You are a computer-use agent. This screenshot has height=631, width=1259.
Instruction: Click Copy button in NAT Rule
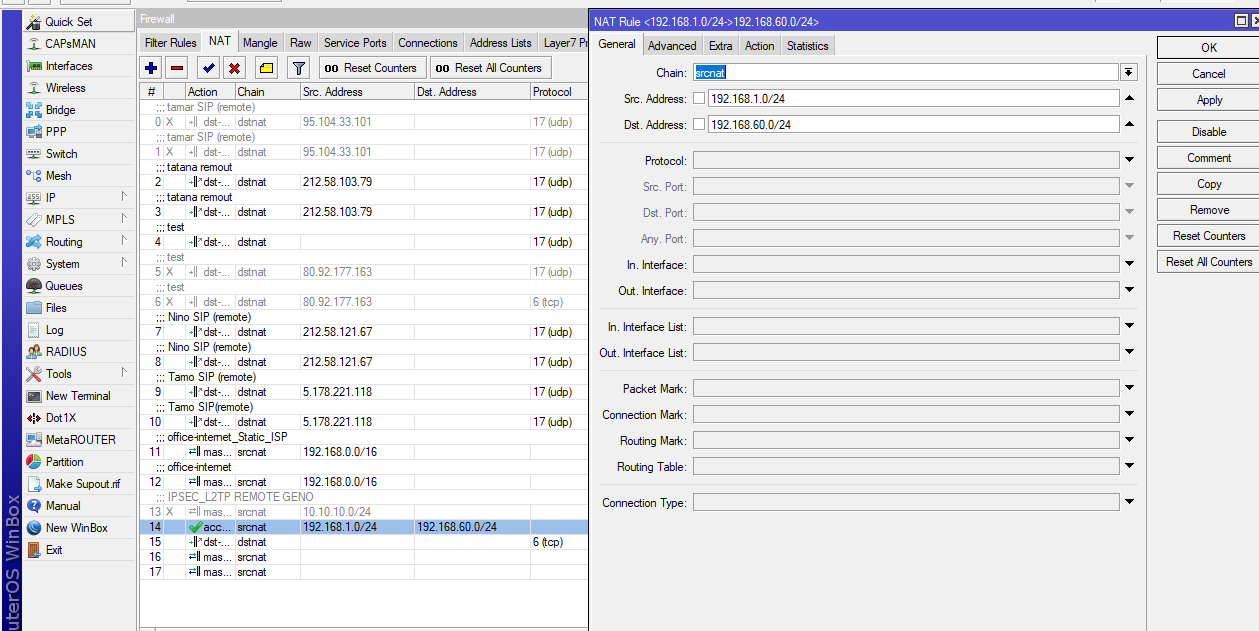coord(1209,184)
